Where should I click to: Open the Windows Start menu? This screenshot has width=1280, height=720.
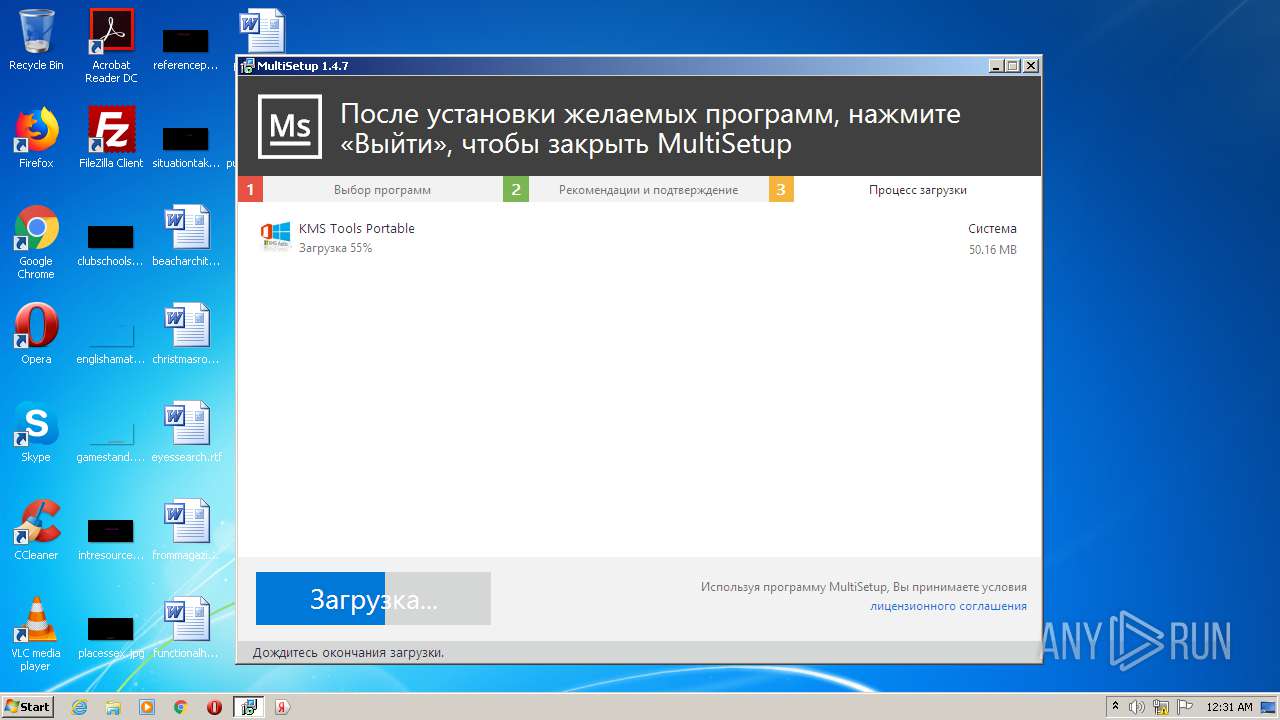tap(28, 707)
